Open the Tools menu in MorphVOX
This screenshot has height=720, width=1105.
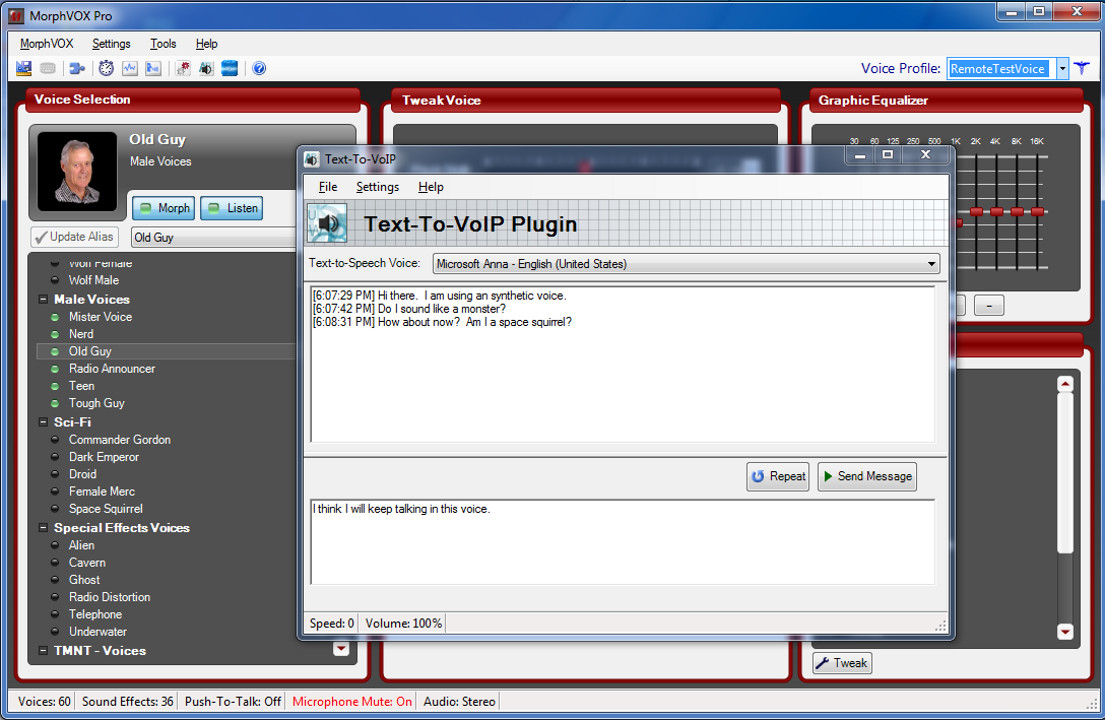(162, 43)
